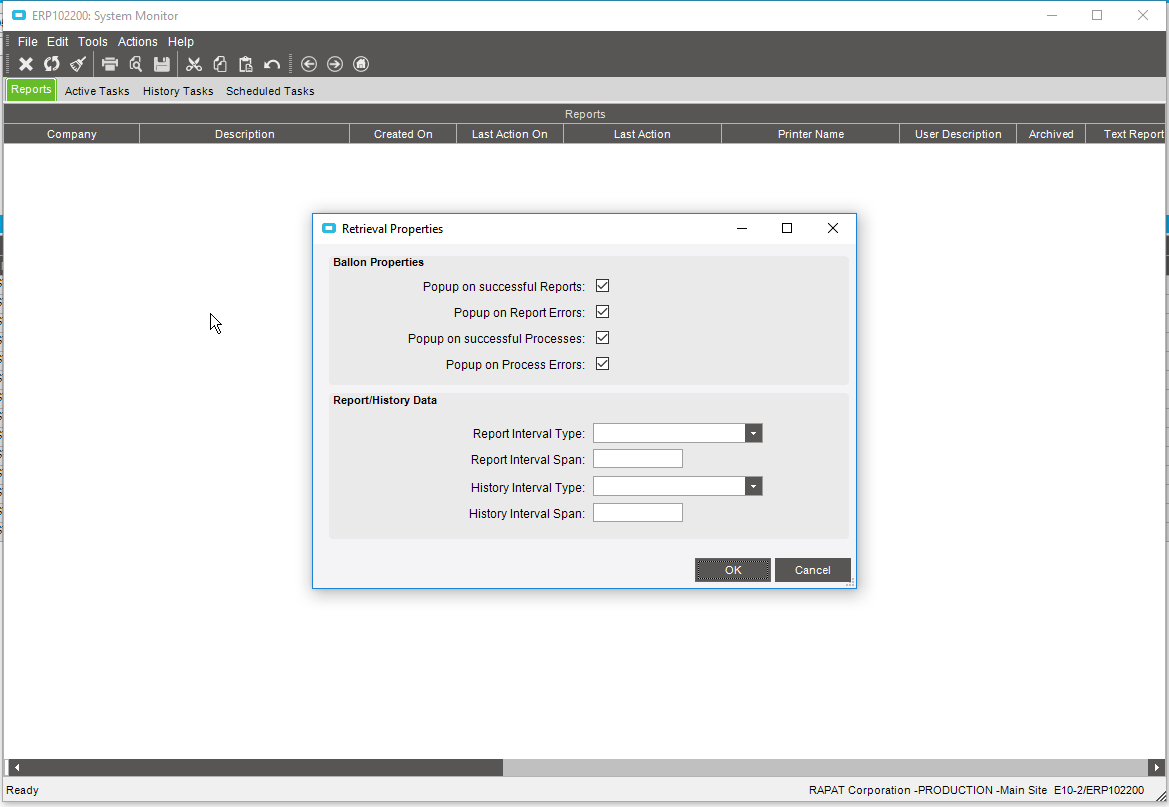This screenshot has width=1169, height=807.
Task: Click the Clear broom icon
Action: point(78,64)
